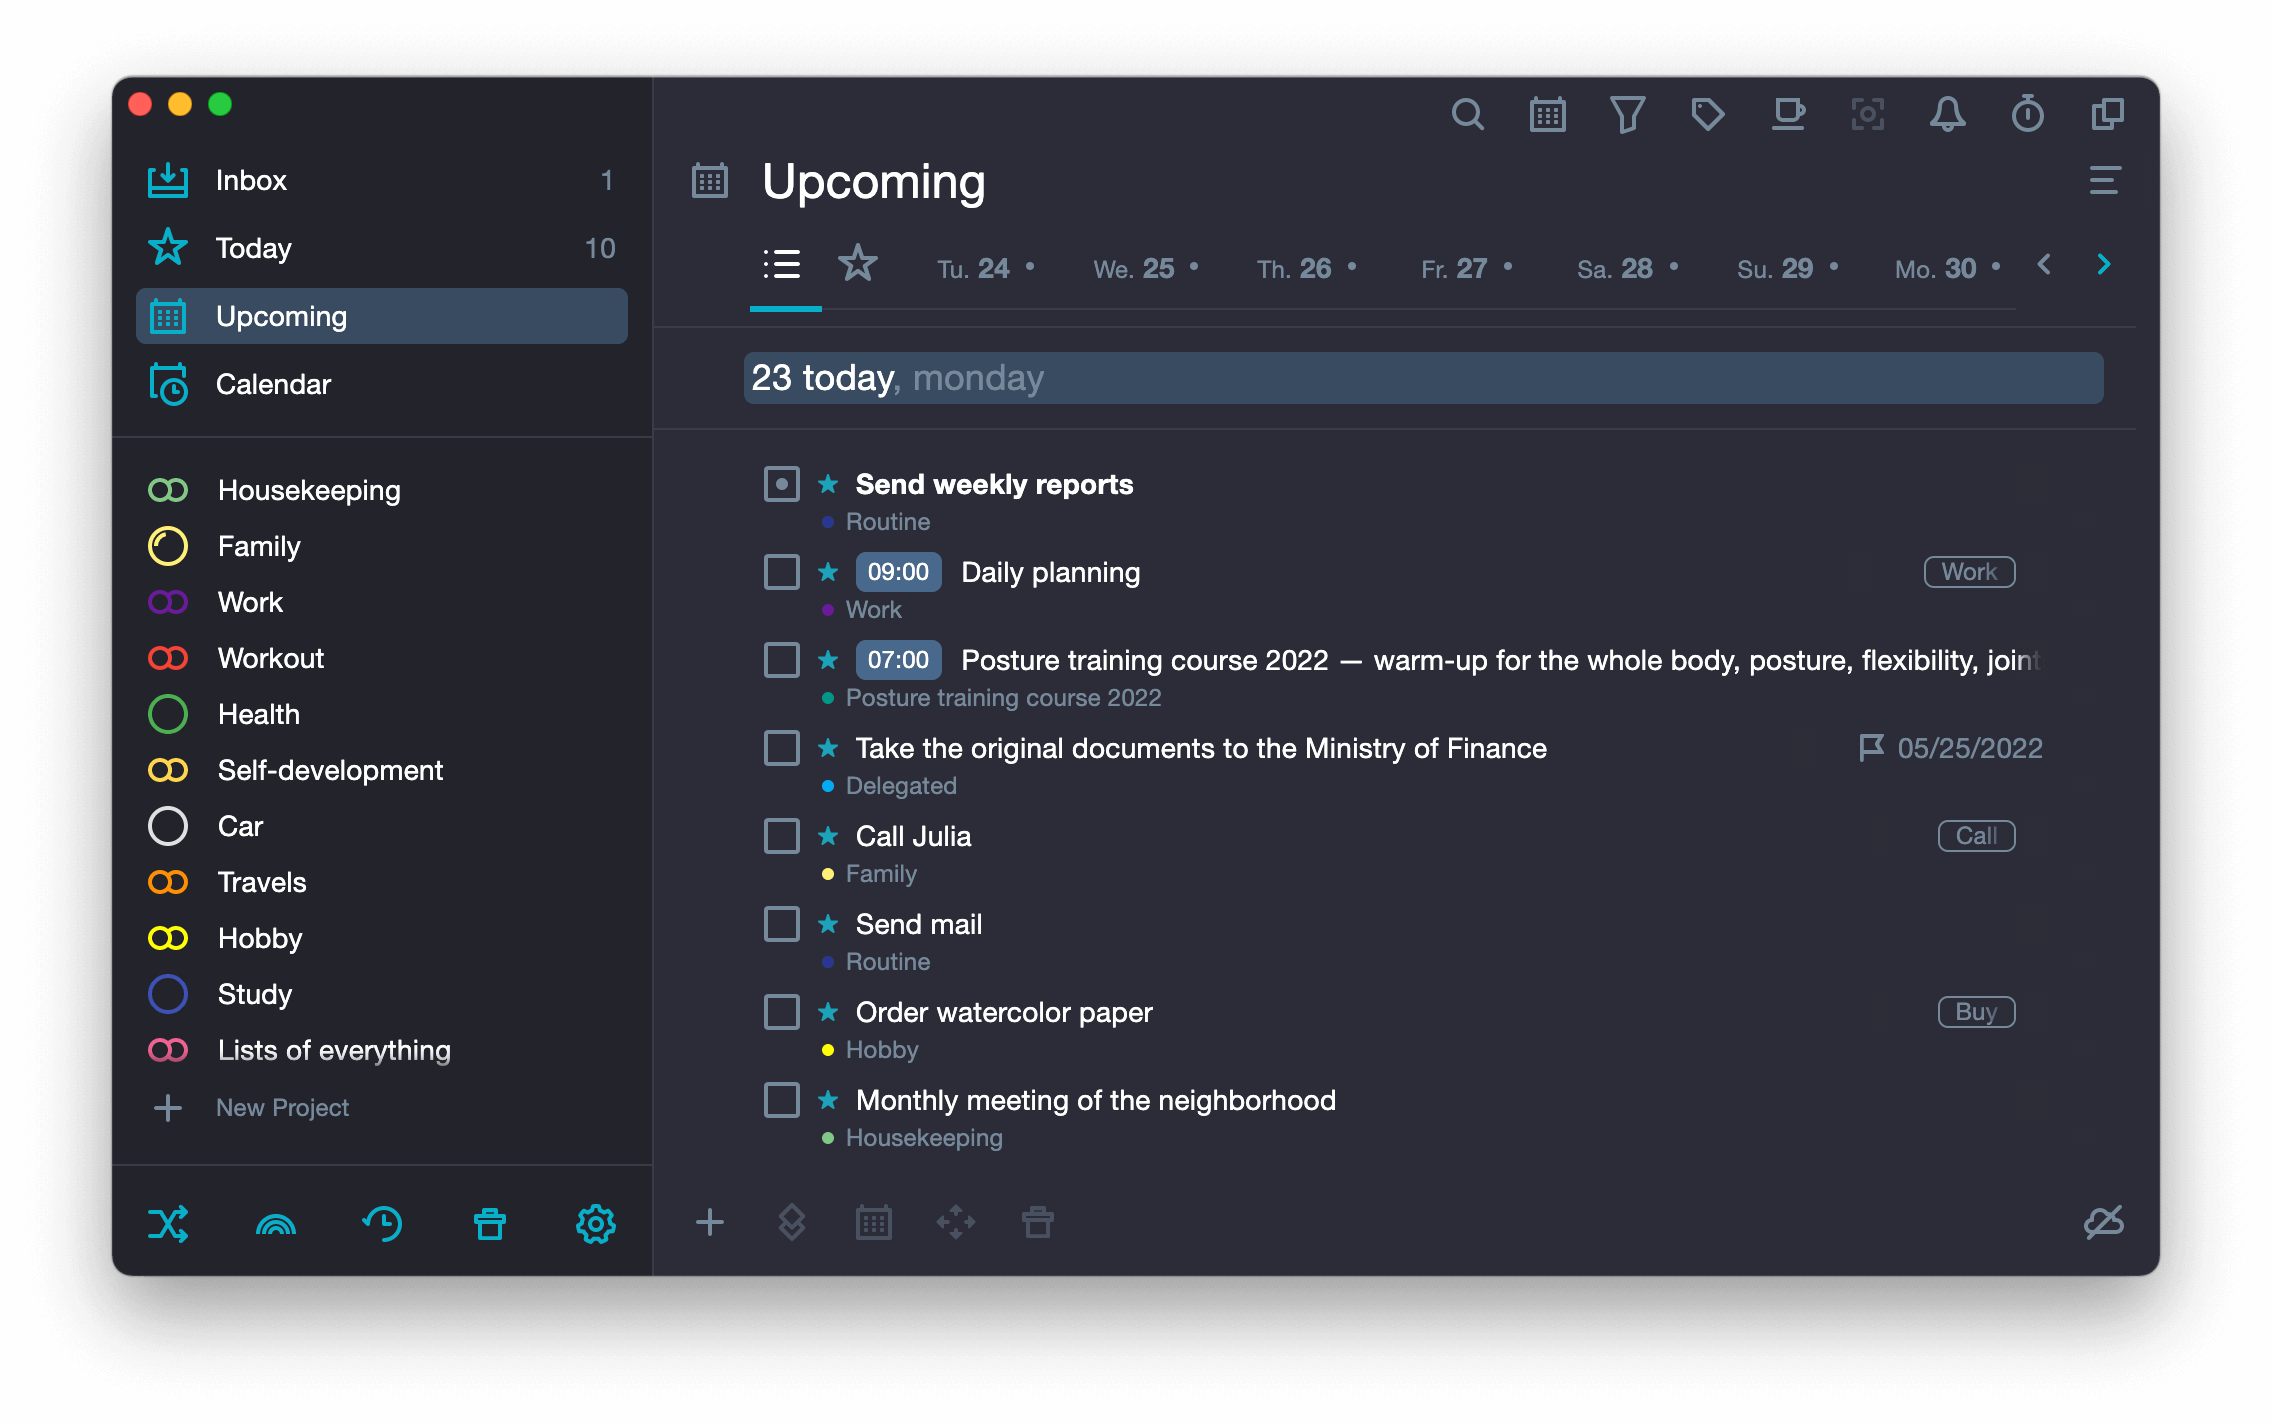Check off Order watercolor paper task
Image resolution: width=2272 pixels, height=1424 pixels.
pos(781,1012)
